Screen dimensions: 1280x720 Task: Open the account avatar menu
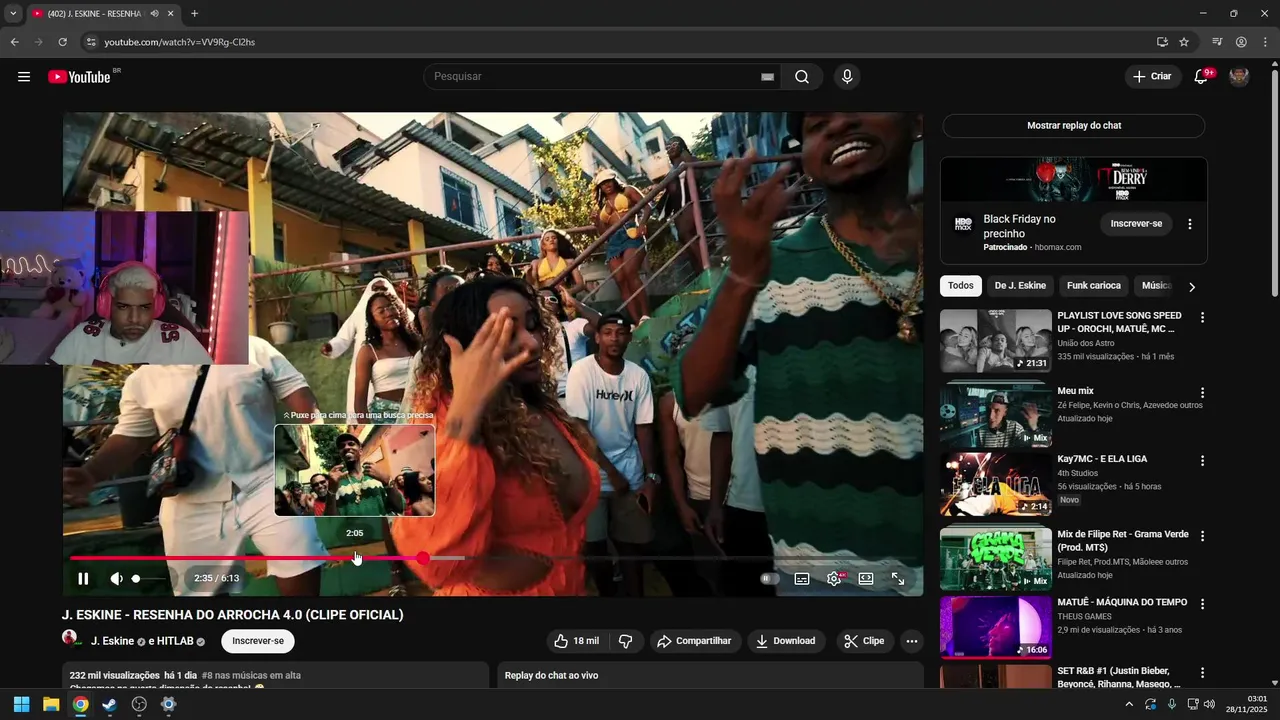[1239, 77]
